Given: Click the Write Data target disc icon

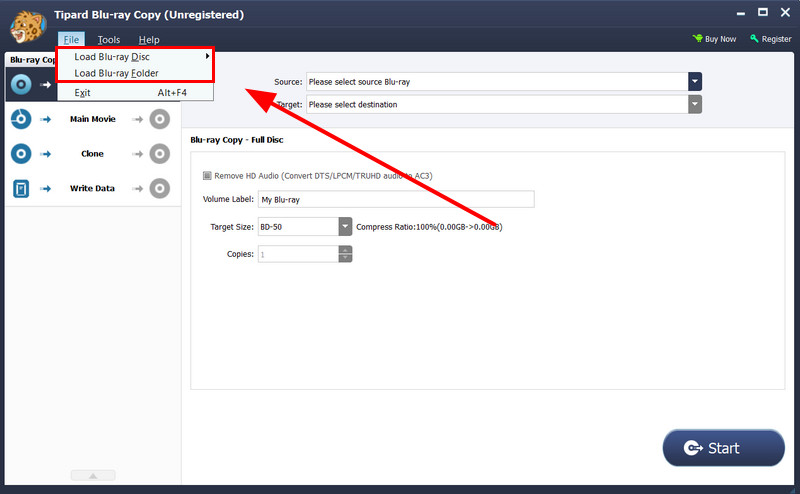Looking at the screenshot, I should pyautogui.click(x=160, y=188).
